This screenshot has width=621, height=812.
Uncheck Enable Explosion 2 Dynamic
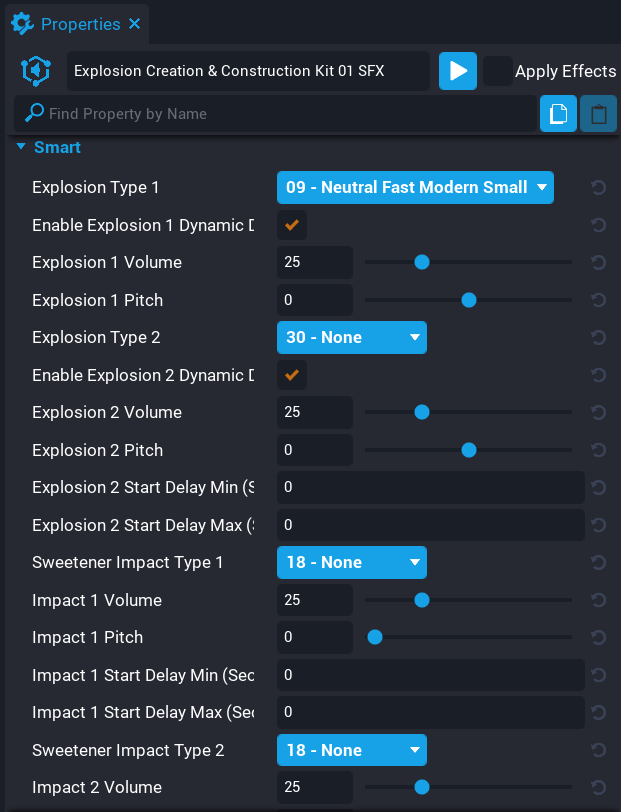point(291,375)
